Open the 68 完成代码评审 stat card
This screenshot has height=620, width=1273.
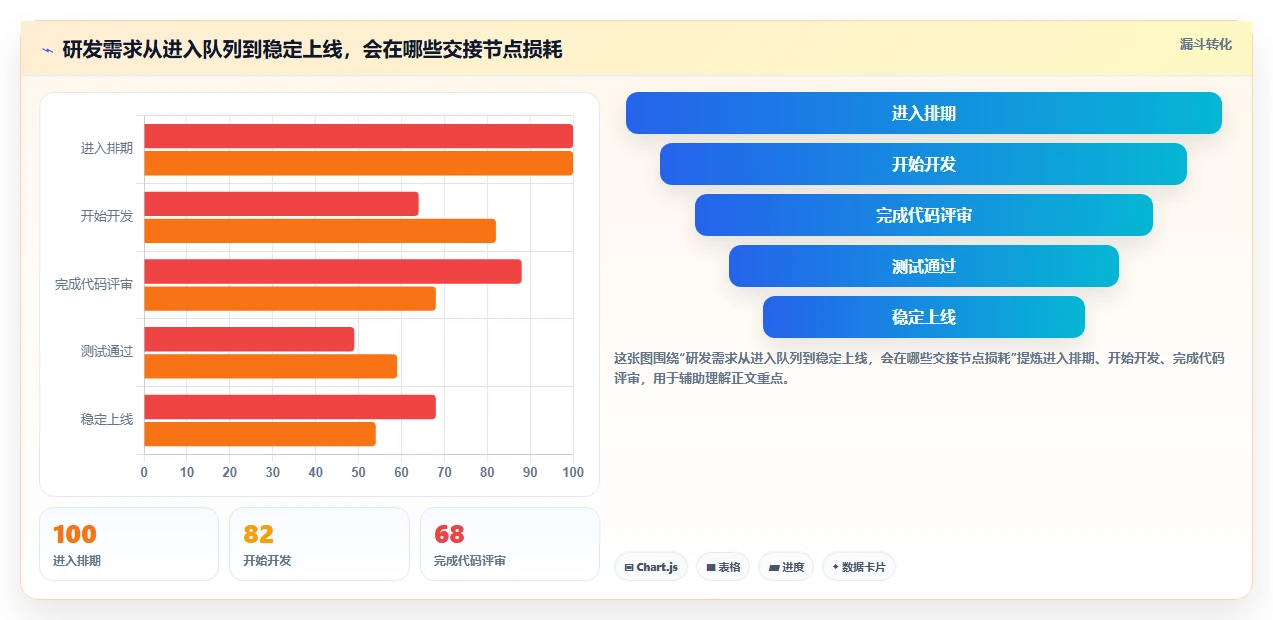click(x=510, y=544)
